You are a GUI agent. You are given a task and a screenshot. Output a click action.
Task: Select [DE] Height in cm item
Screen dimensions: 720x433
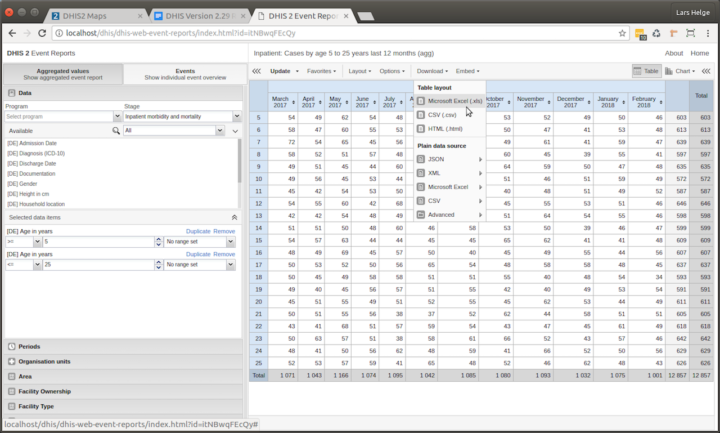click(x=28, y=194)
